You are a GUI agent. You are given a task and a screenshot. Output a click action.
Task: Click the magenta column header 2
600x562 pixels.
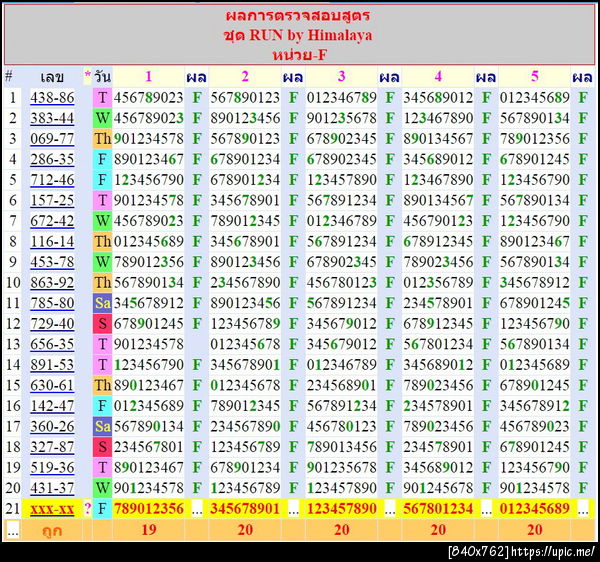click(245, 77)
